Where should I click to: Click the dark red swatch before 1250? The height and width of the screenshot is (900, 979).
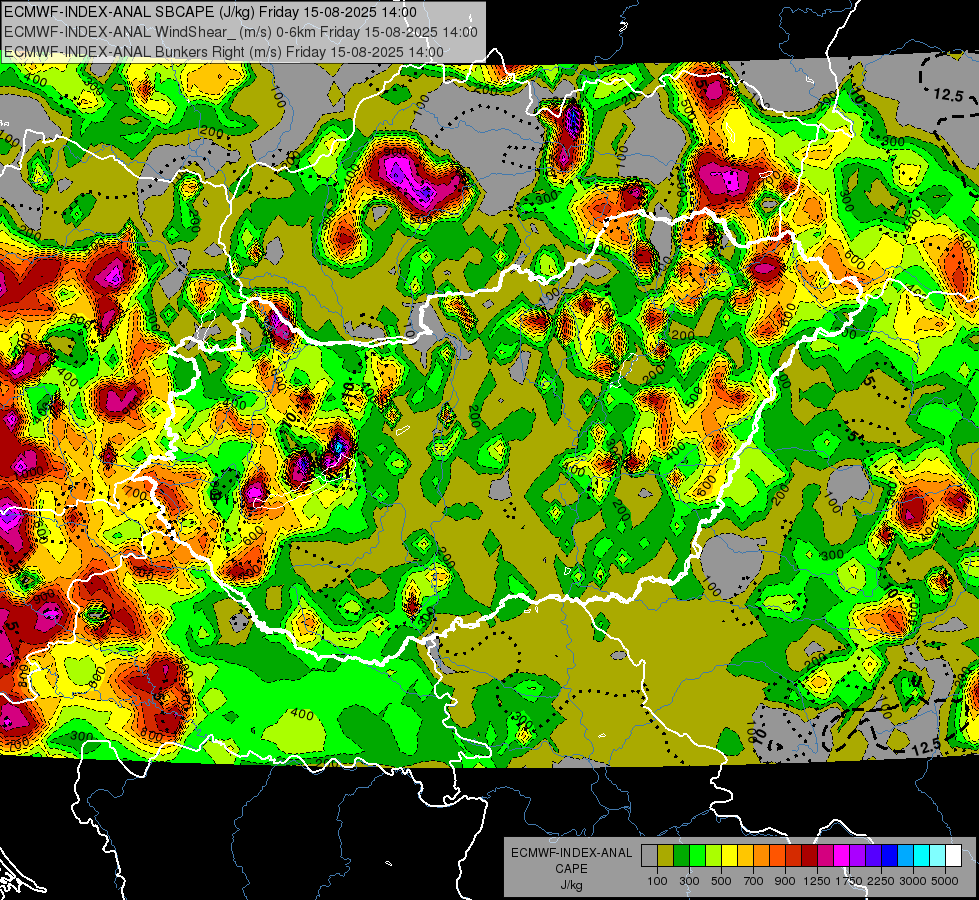click(809, 855)
